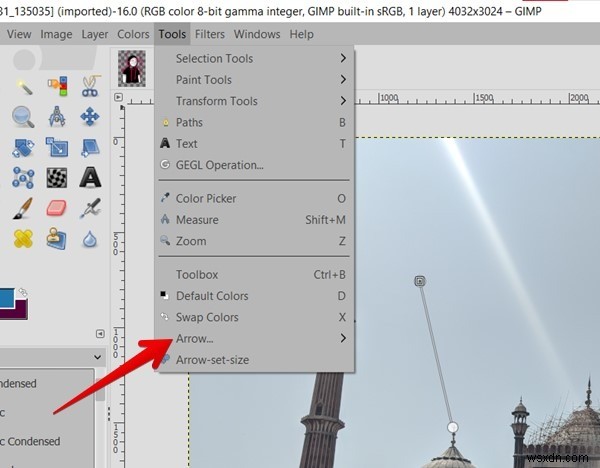This screenshot has height=468, width=600.
Task: Select the Handle Transform tool
Action: [x=23, y=178]
